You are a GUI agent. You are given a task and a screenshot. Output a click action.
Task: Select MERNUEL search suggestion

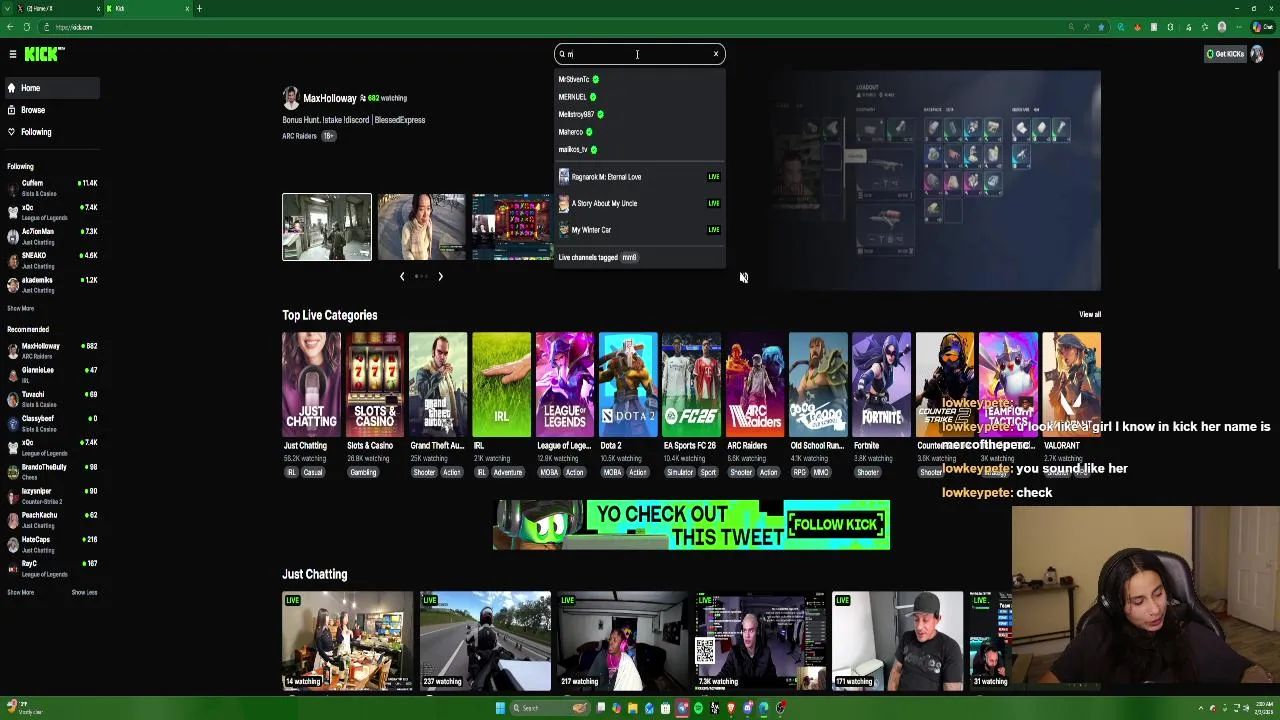coord(640,97)
